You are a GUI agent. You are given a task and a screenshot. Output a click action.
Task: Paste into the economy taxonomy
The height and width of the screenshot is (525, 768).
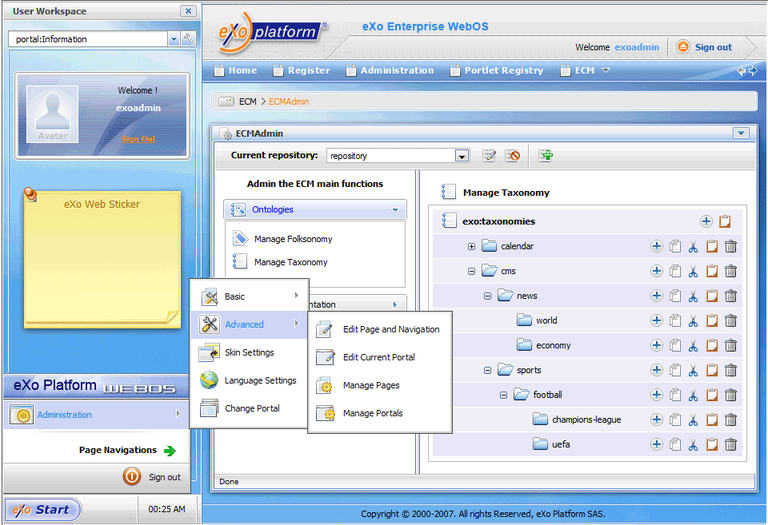[712, 345]
